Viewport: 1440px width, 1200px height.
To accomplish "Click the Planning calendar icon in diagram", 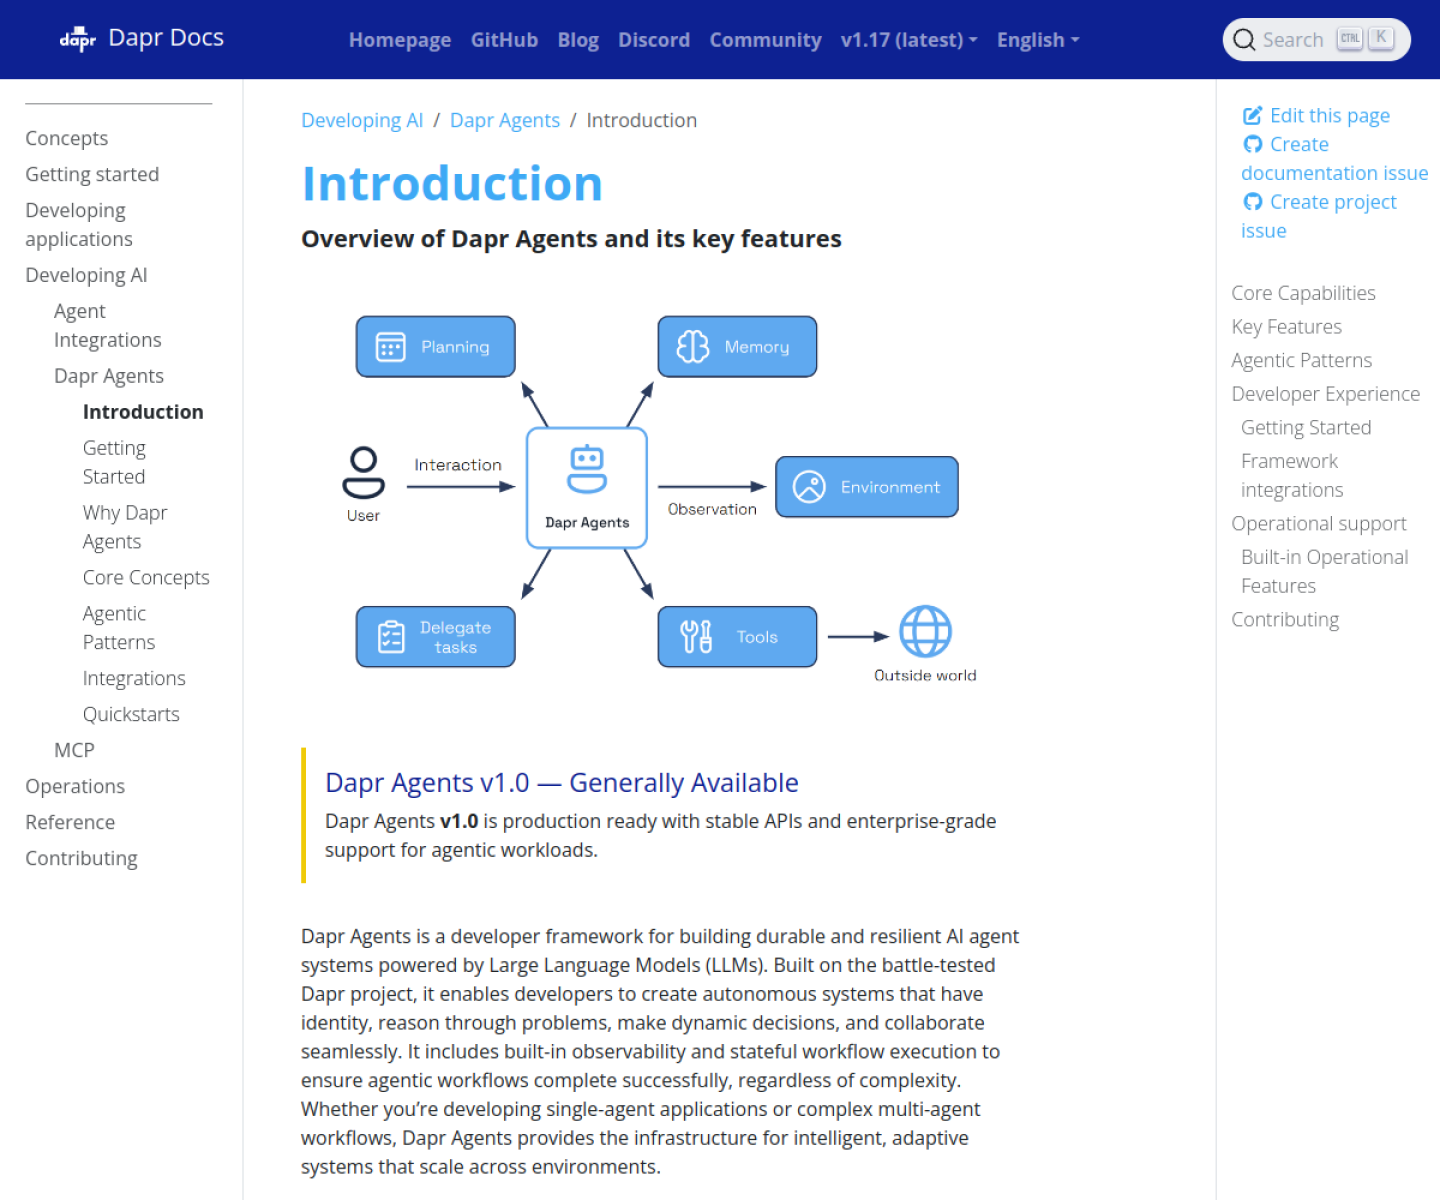I will tap(390, 347).
